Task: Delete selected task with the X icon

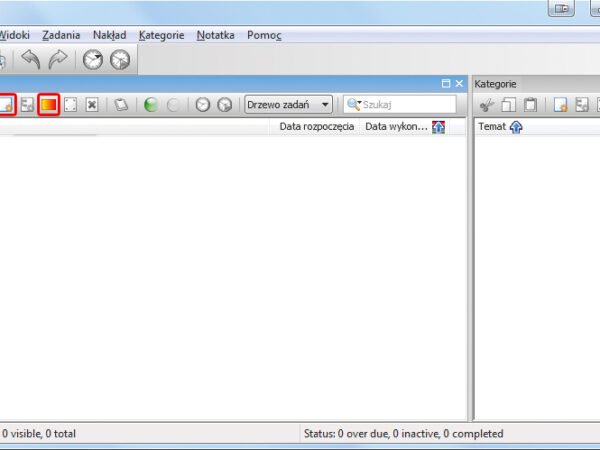Action: tap(92, 104)
